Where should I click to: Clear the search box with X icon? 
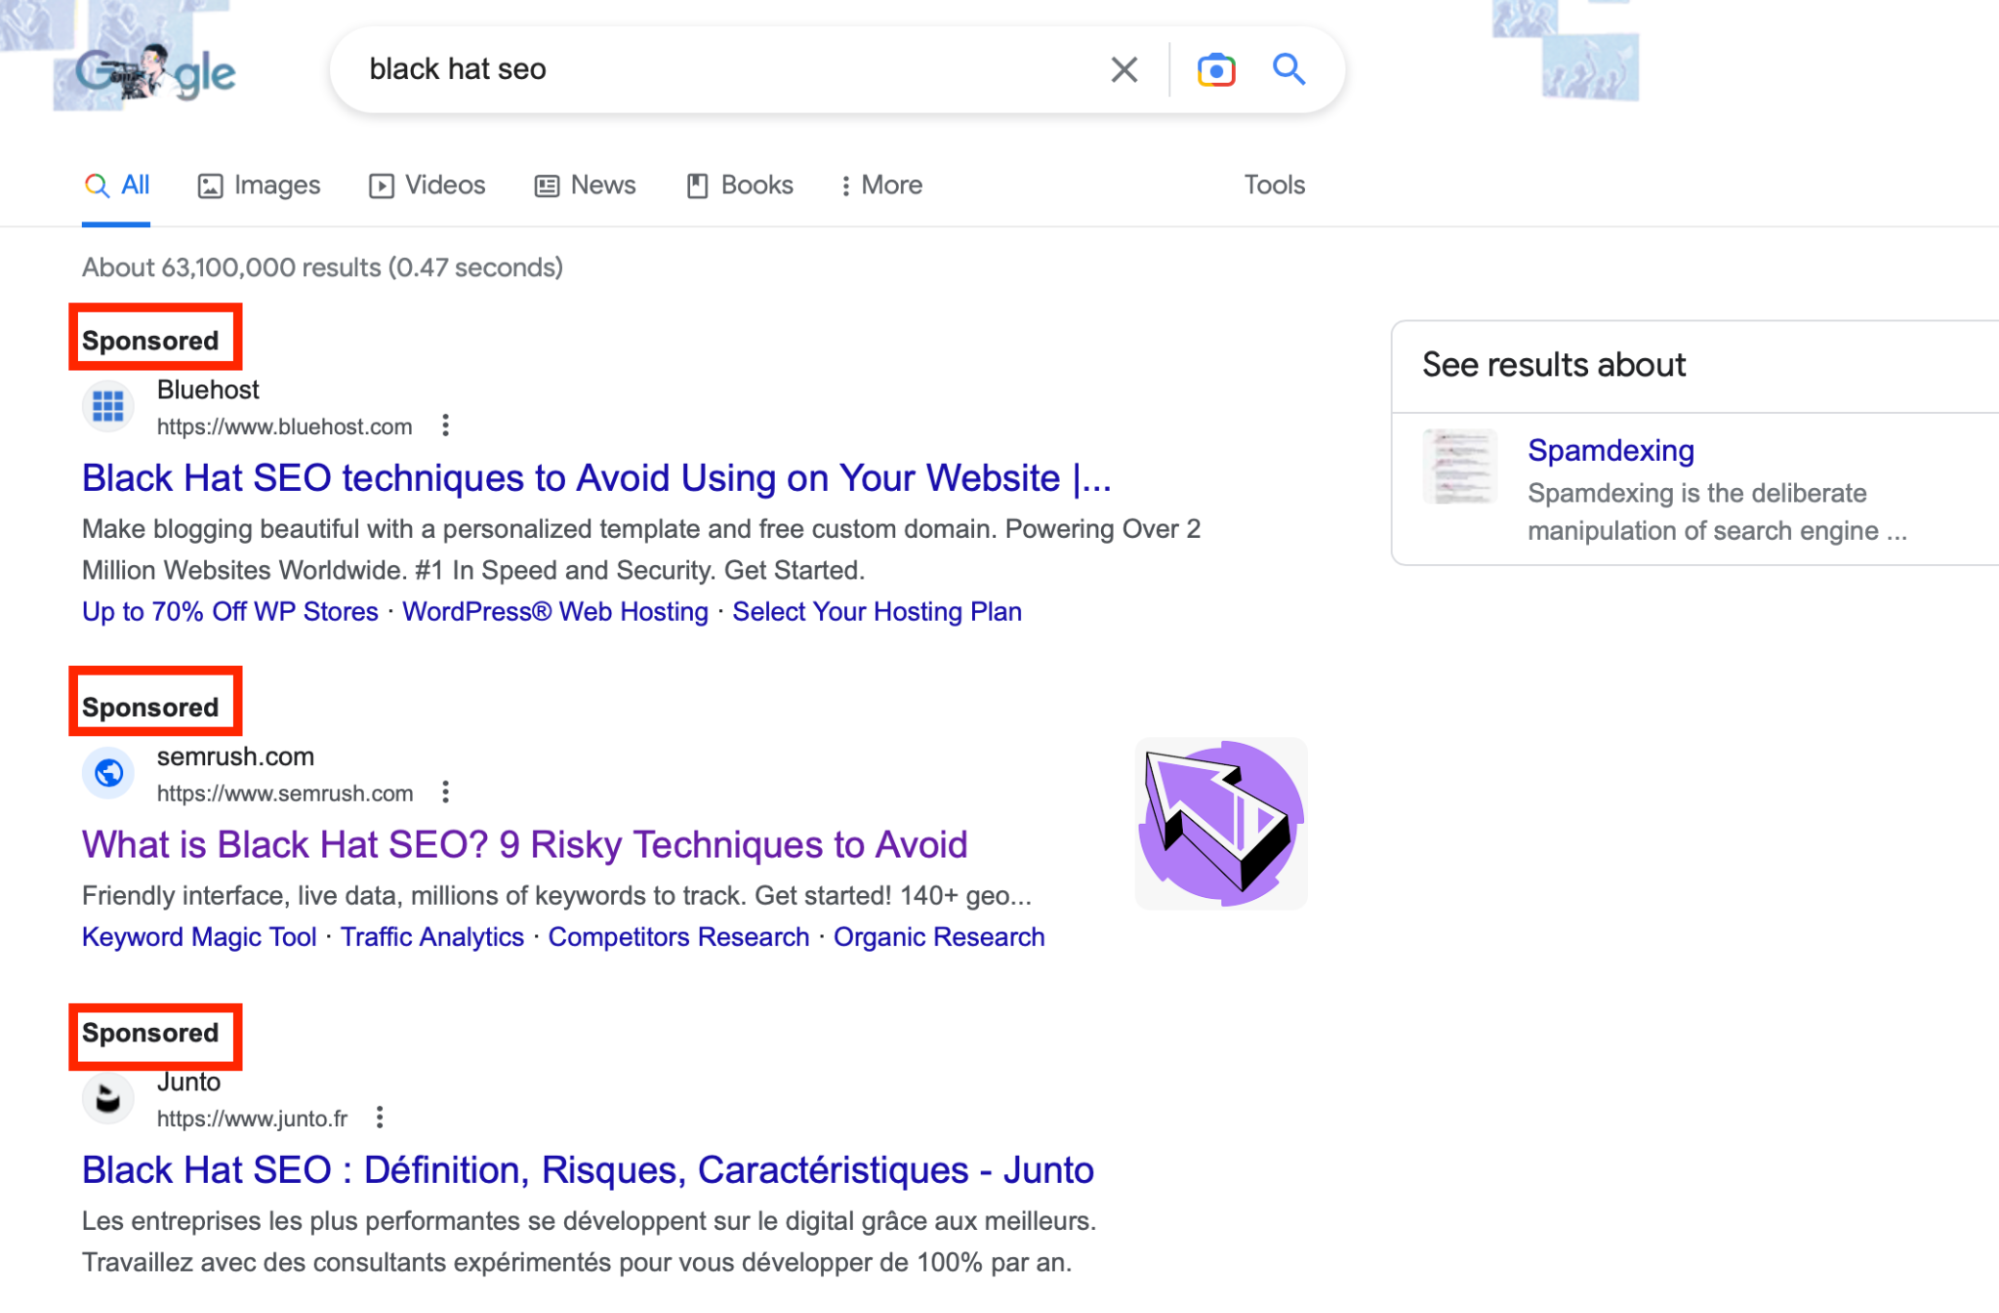coord(1124,70)
